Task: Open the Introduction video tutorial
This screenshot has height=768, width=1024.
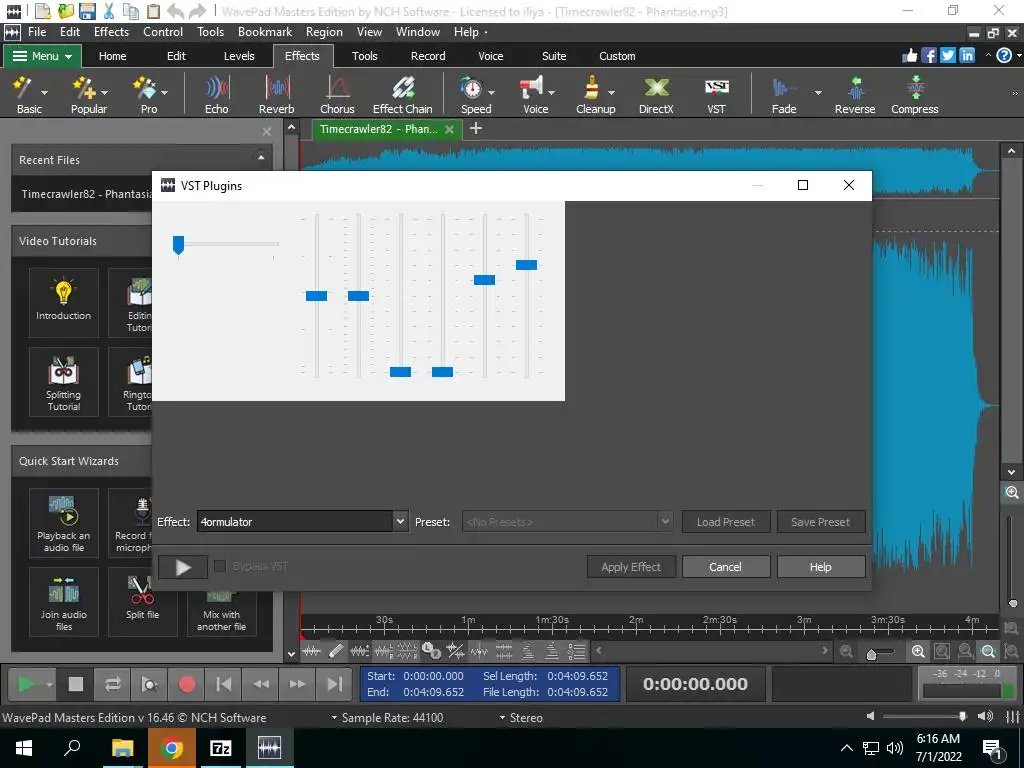Action: tap(63, 302)
